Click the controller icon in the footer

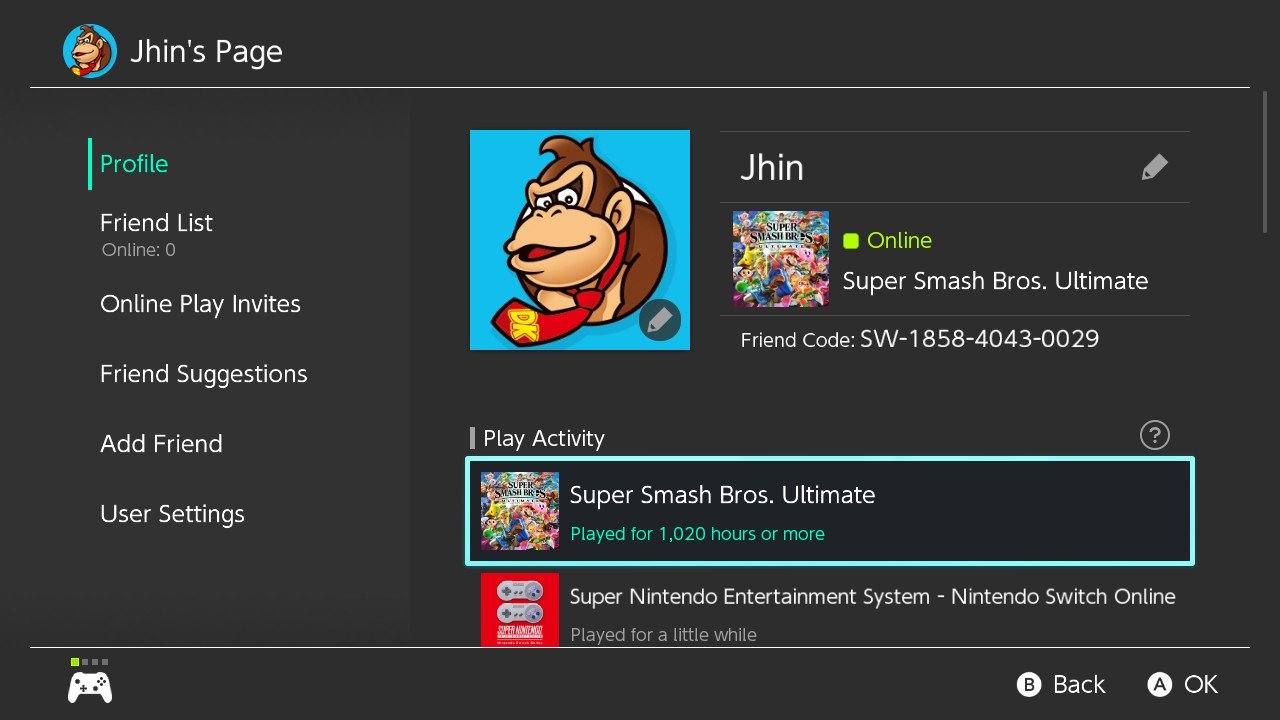90,687
